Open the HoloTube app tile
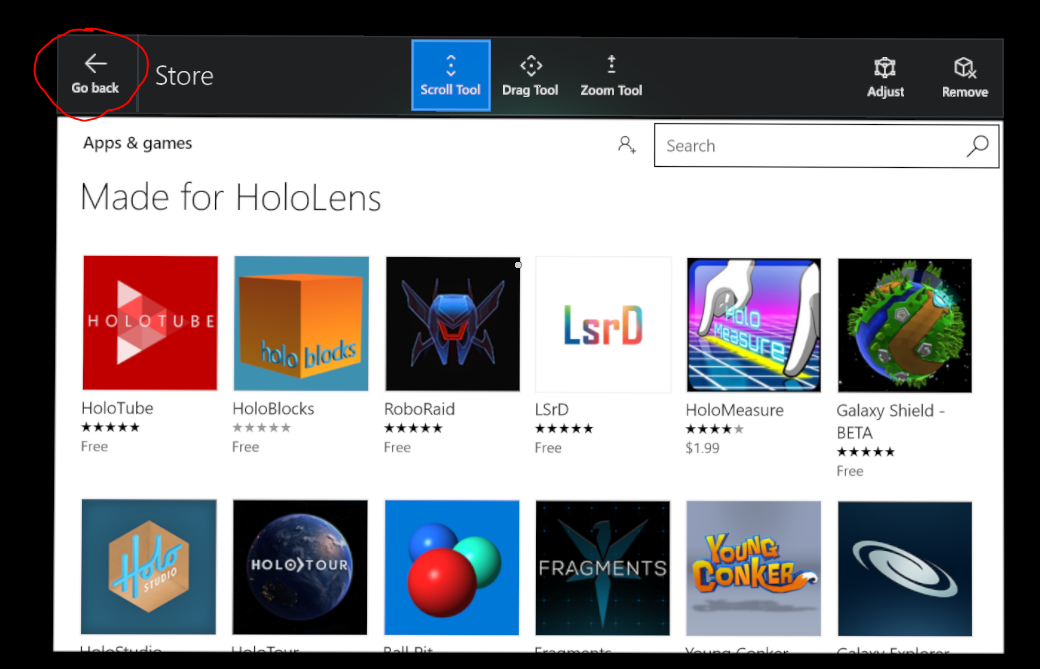 click(x=151, y=323)
